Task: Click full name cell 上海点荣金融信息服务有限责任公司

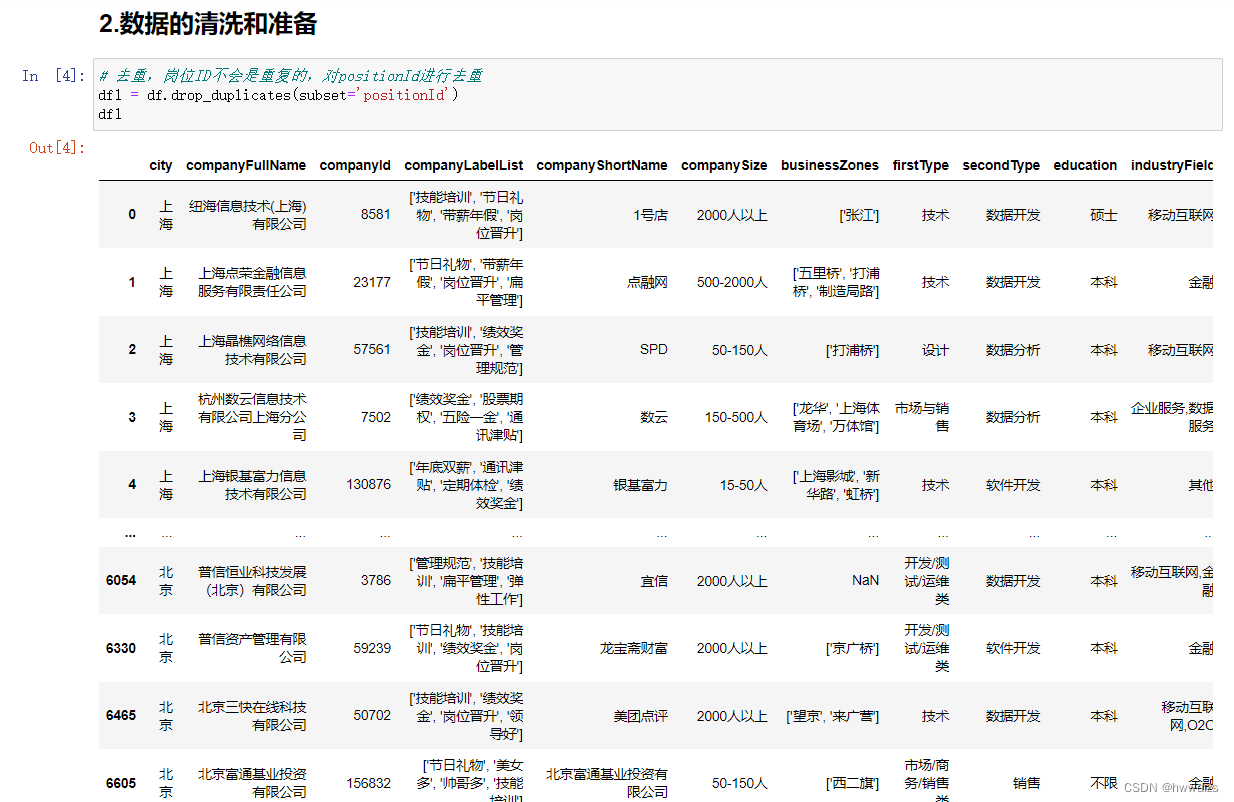Action: click(x=252, y=282)
